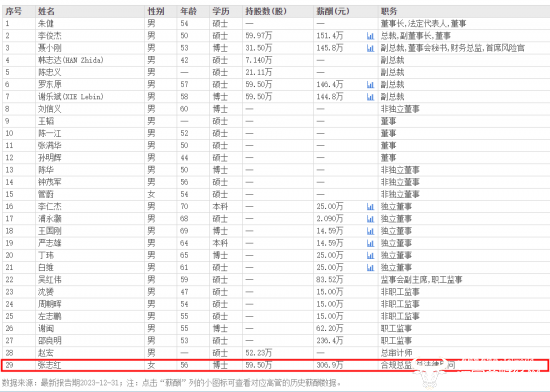Screen dimensions: 550x392
Task: Click salary chart icon for 严志雄
Action: click(370, 243)
